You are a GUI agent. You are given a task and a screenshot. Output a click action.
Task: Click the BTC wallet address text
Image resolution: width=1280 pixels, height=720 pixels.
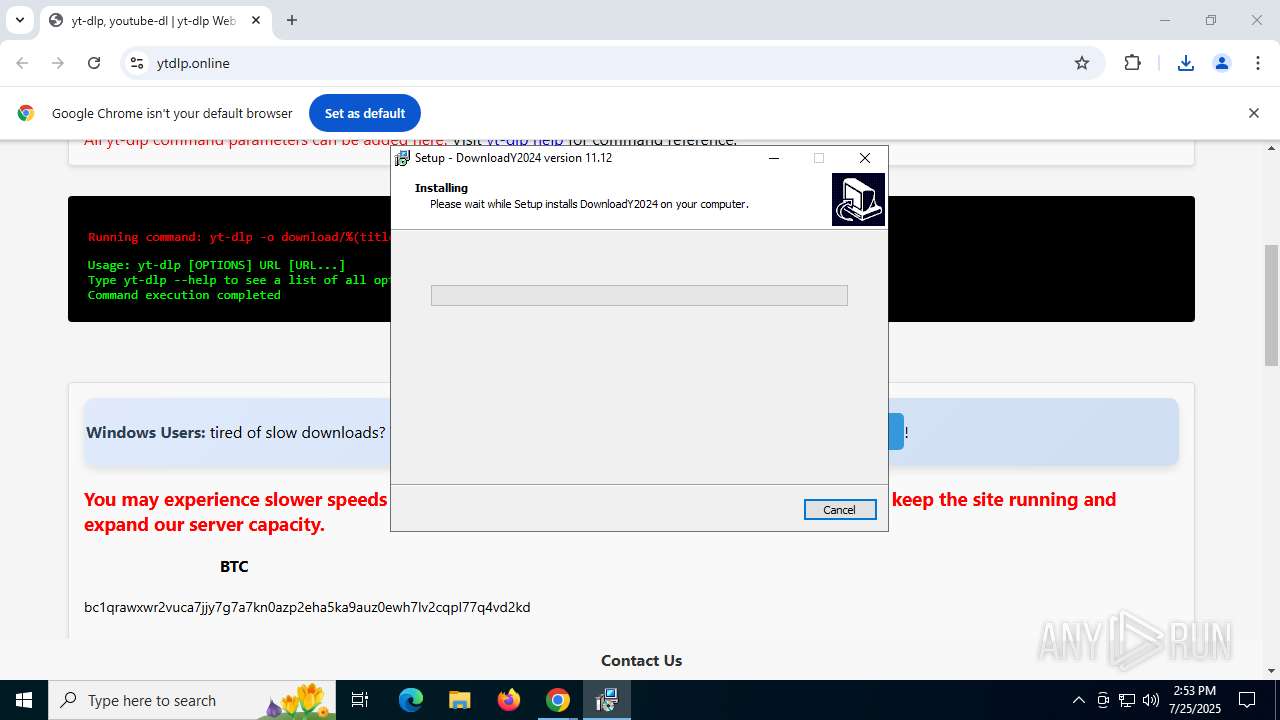[x=307, y=607]
